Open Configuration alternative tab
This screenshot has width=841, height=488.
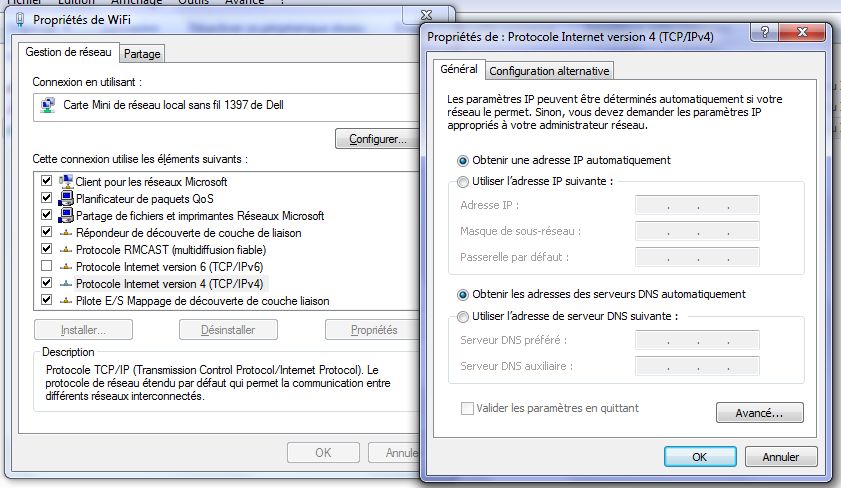tap(549, 71)
